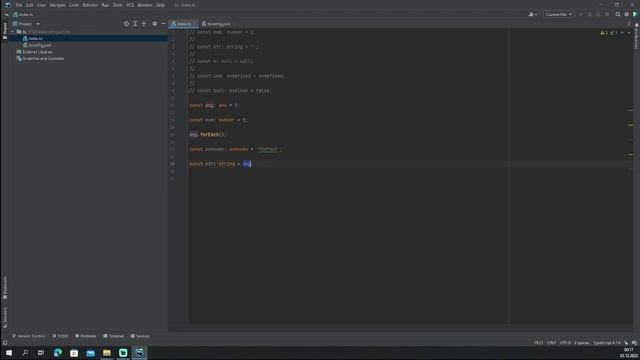Open Windows taskbar search

pyautogui.click(x=25, y=353)
